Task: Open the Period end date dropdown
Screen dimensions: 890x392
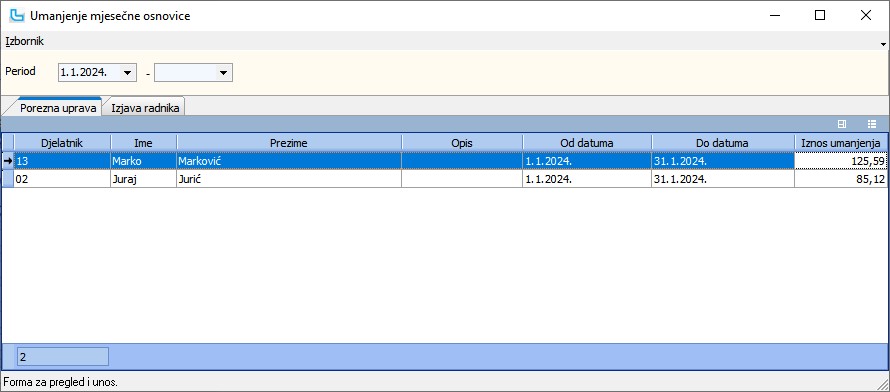Action: tap(224, 72)
